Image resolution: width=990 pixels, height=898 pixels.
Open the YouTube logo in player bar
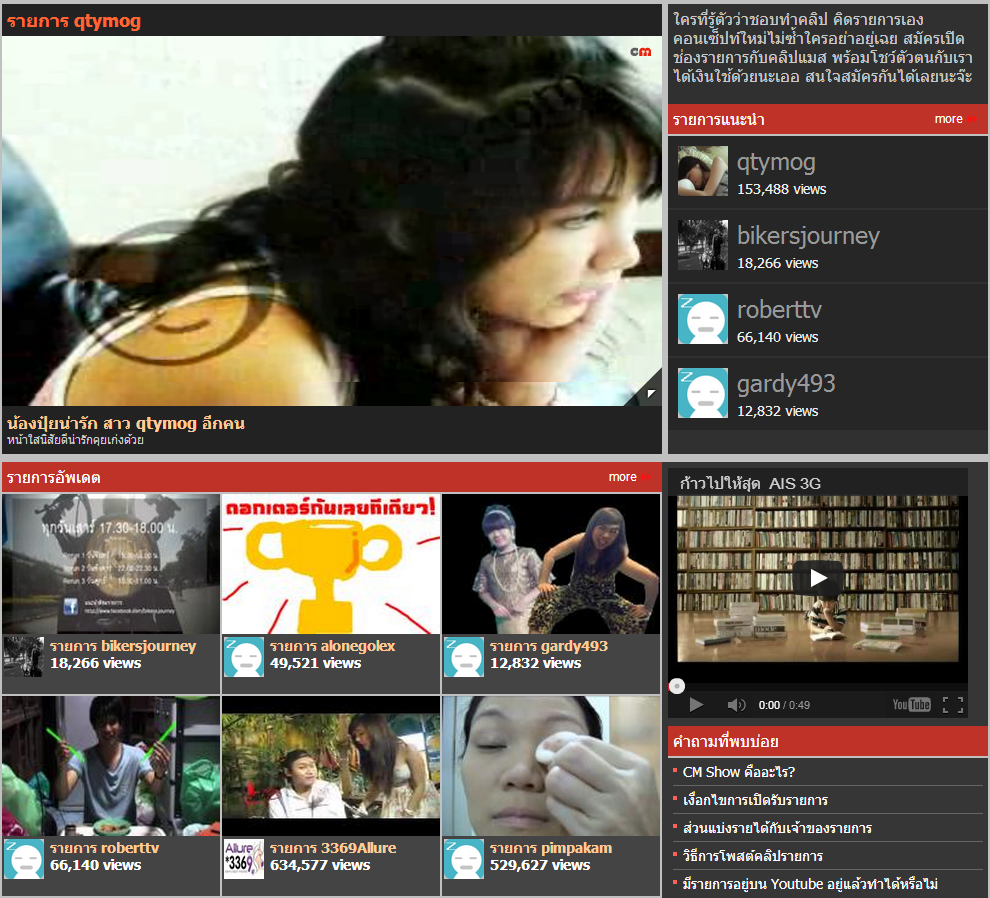tap(911, 705)
